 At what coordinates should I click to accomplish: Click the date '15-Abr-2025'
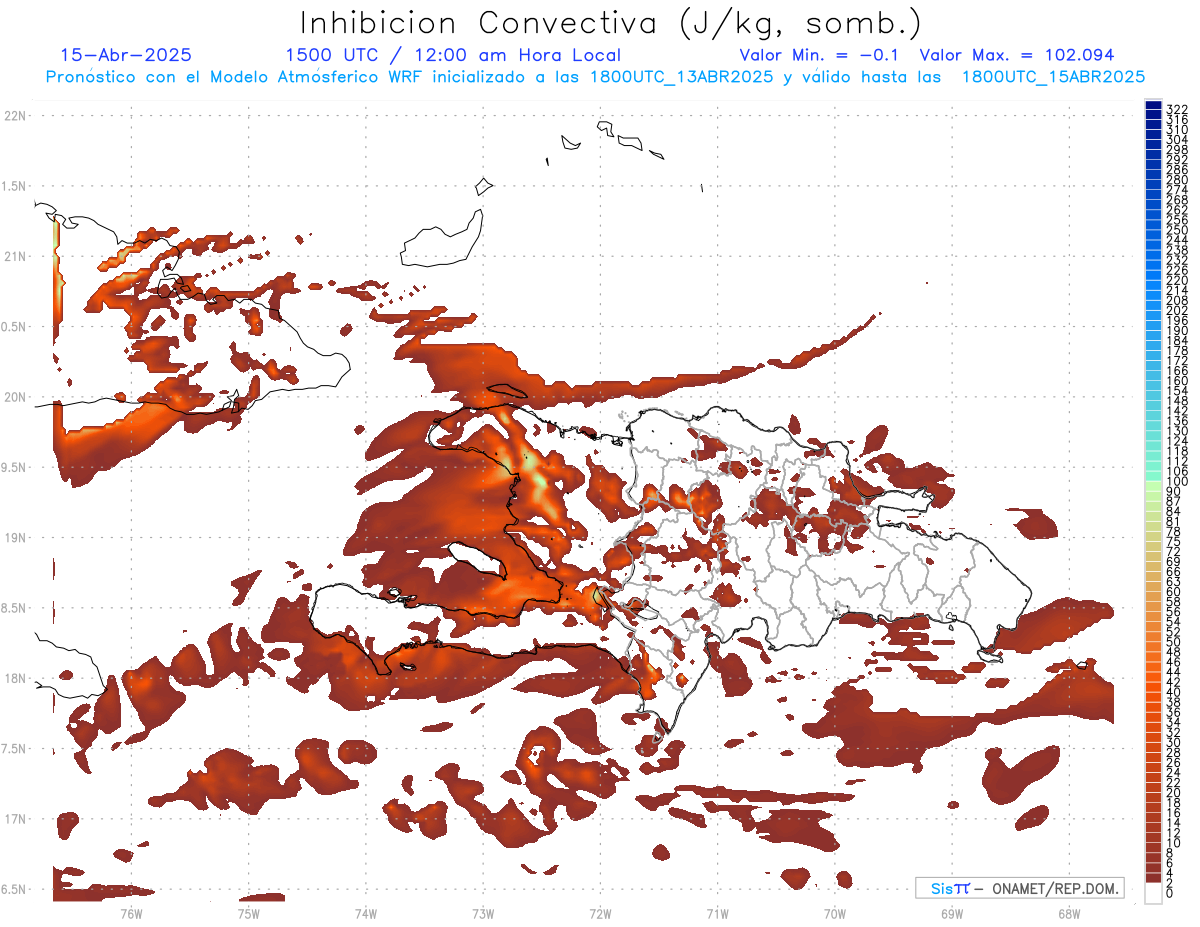[126, 55]
